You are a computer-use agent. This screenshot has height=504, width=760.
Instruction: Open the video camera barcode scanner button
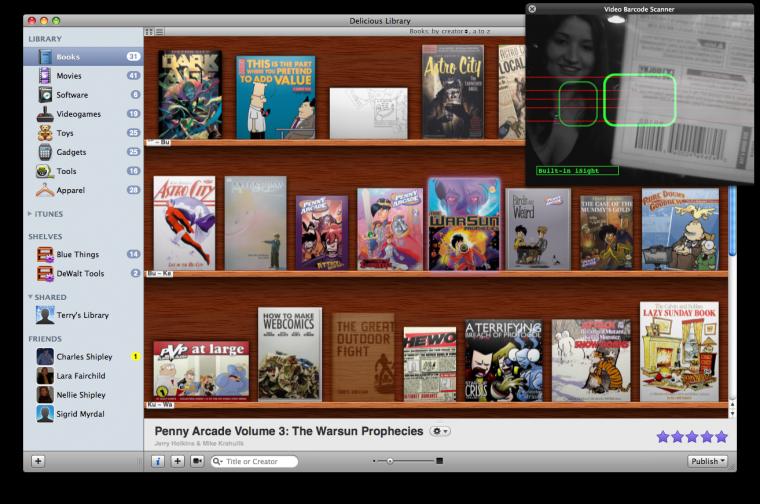pos(197,461)
